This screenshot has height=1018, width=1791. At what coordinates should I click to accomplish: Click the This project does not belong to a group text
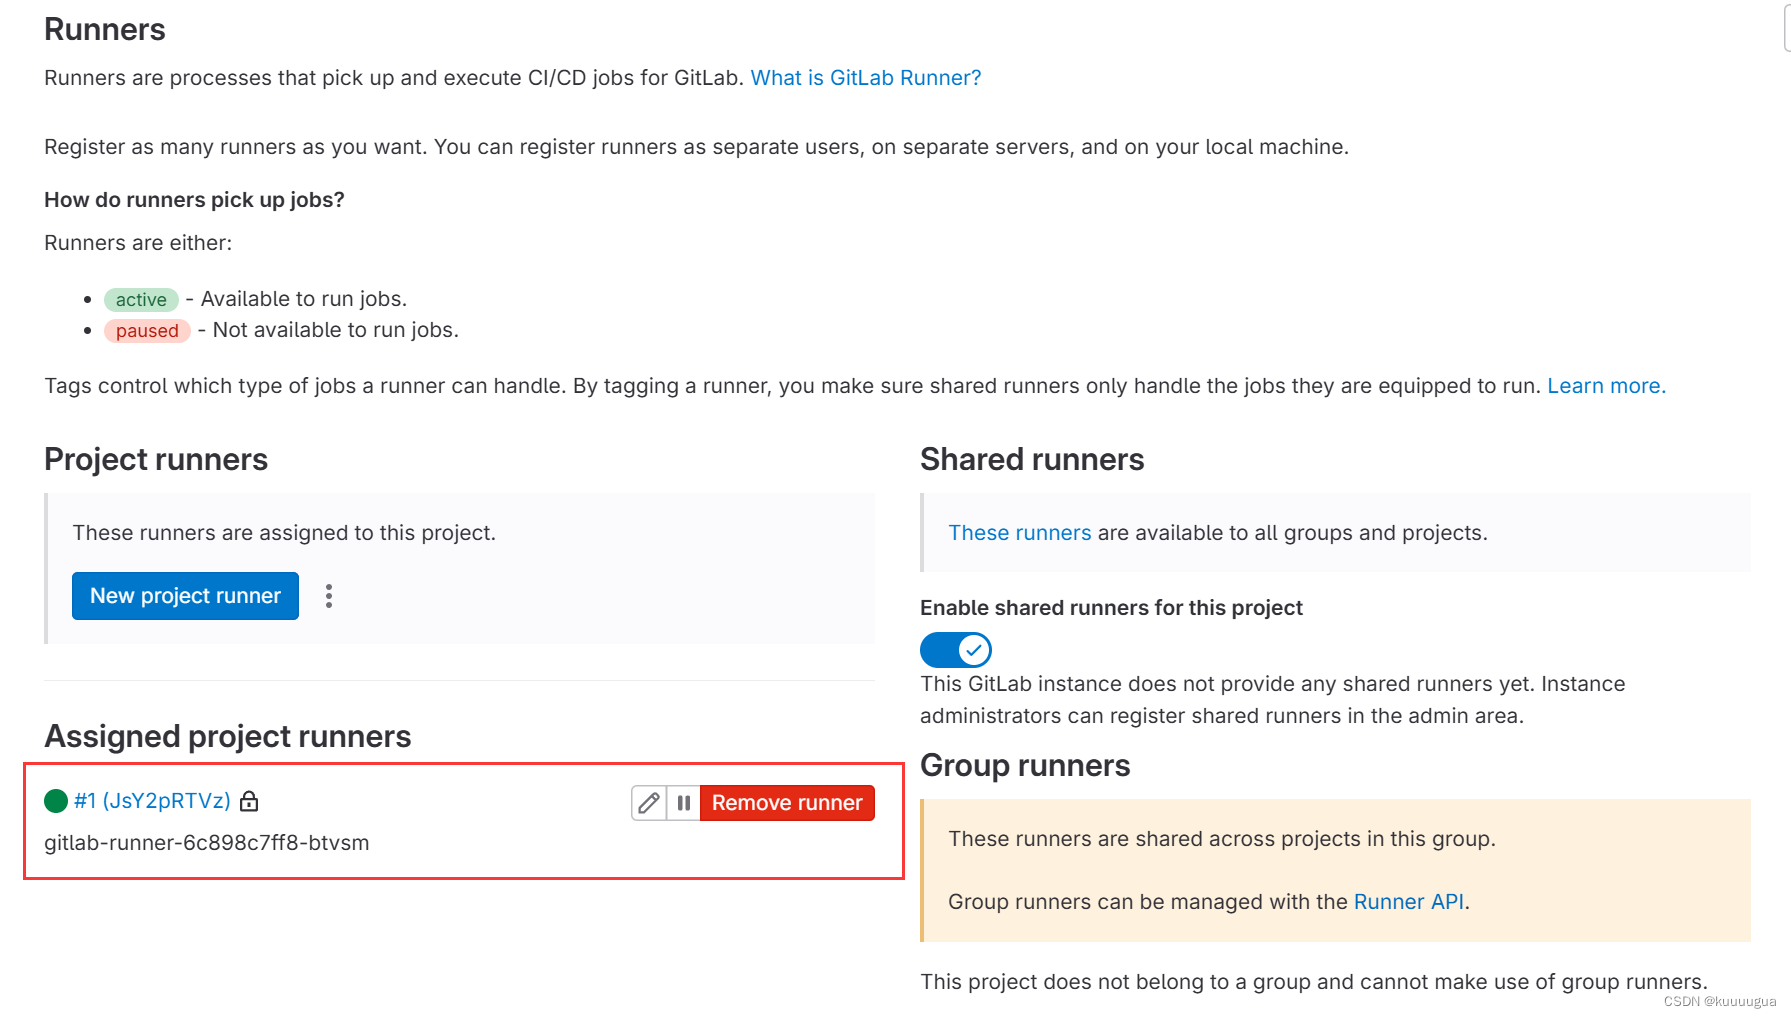coord(1314,982)
